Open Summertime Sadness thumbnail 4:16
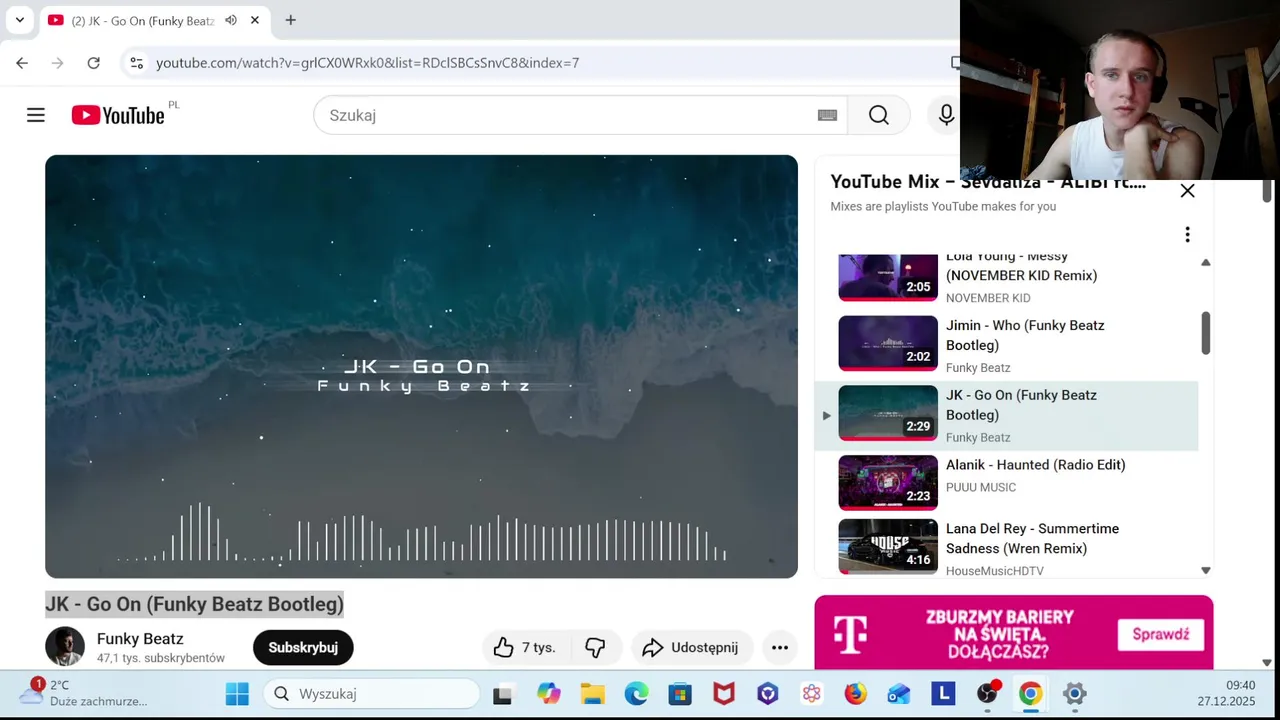Viewport: 1280px width, 720px height. pyautogui.click(x=888, y=546)
